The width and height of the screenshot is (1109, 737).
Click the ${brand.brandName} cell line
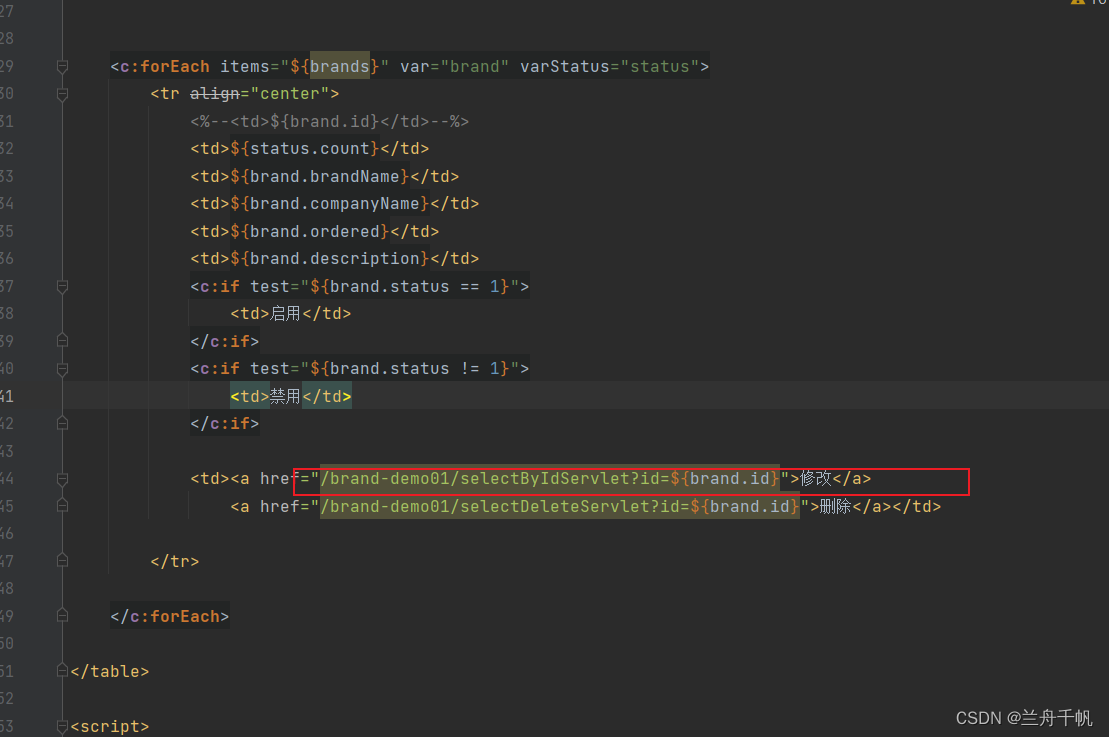[325, 176]
